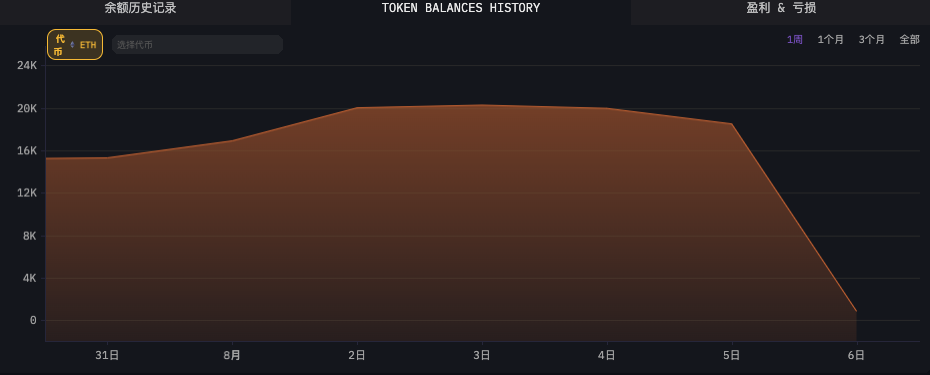Viewport: 930px width, 375px height.
Task: Open the 盈利 & 亏损 tab
Action: pos(781,8)
